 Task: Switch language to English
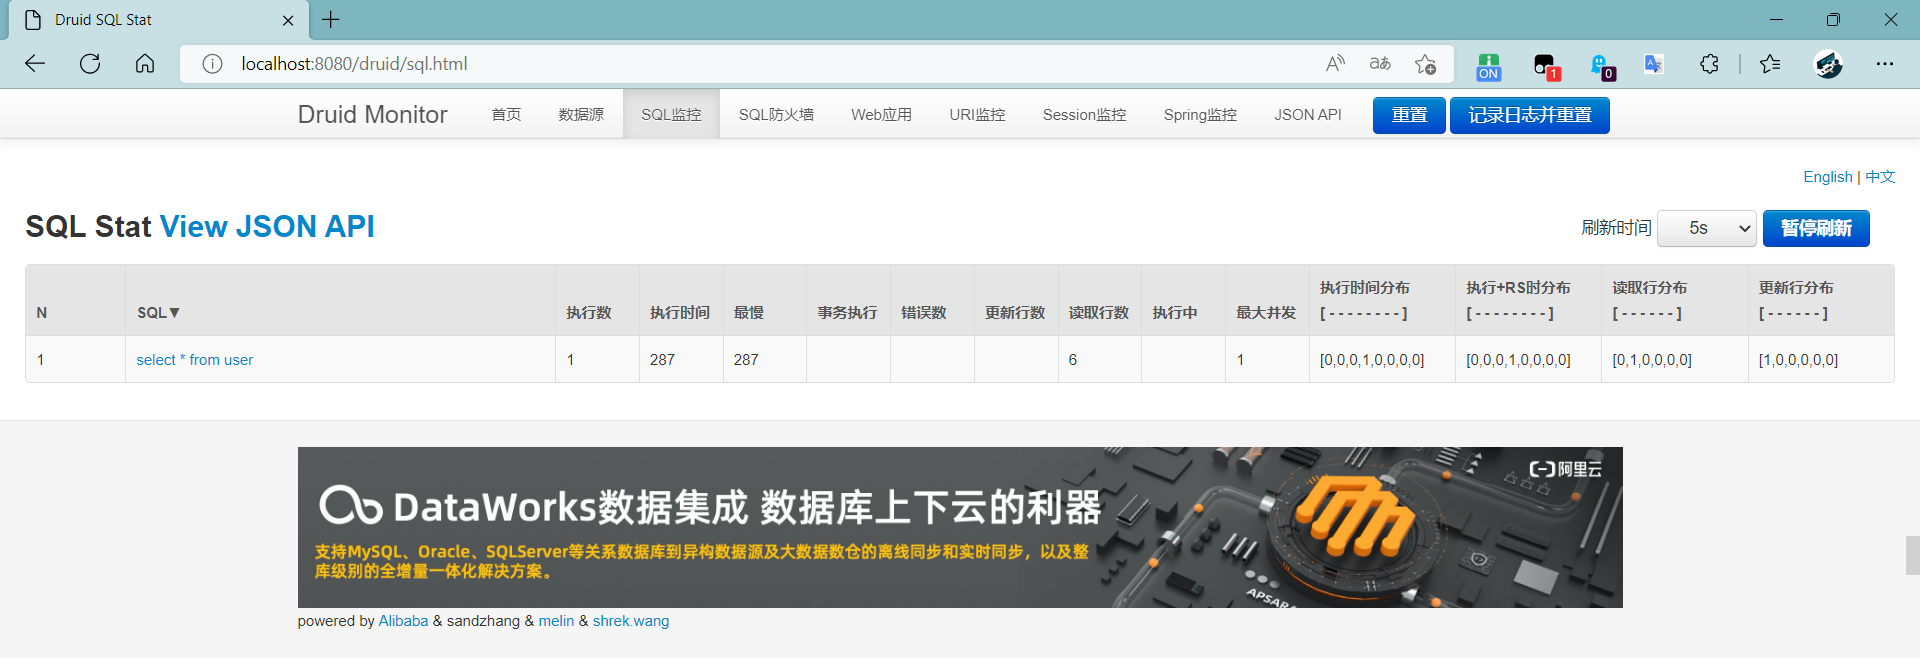pyautogui.click(x=1828, y=177)
